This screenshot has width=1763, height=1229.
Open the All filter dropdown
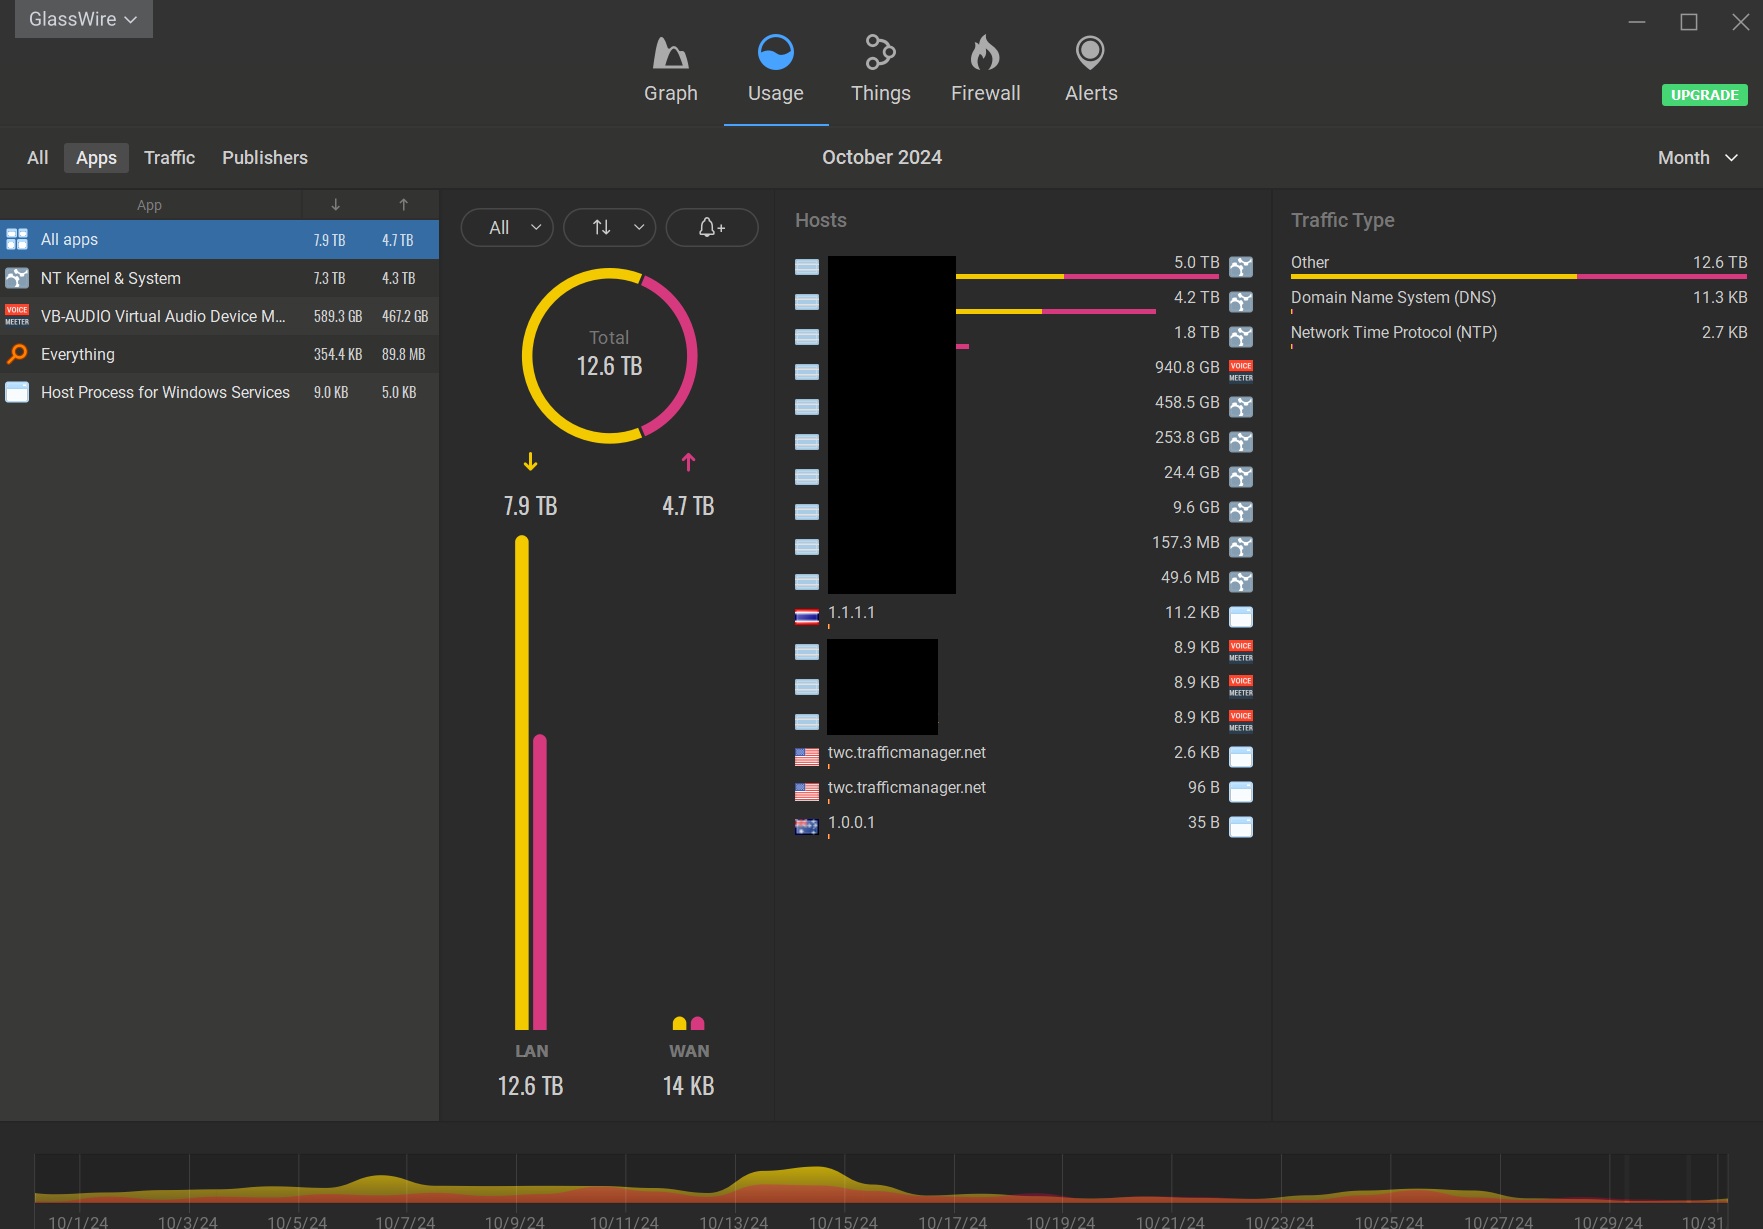[507, 228]
